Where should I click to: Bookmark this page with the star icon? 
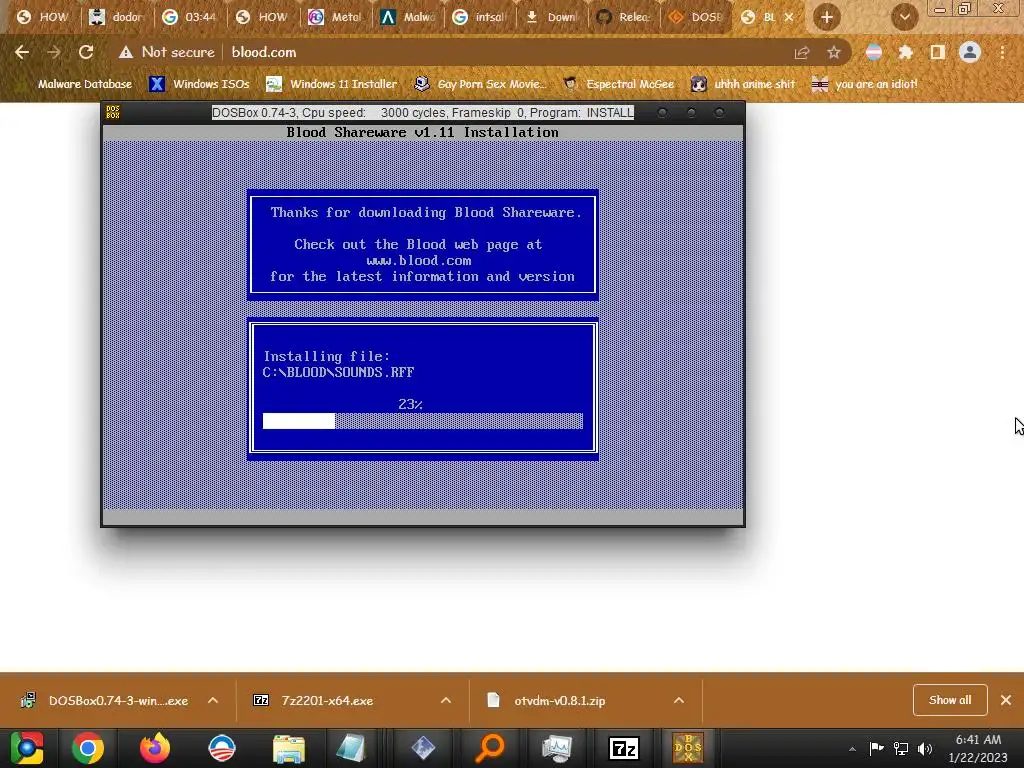coord(833,52)
